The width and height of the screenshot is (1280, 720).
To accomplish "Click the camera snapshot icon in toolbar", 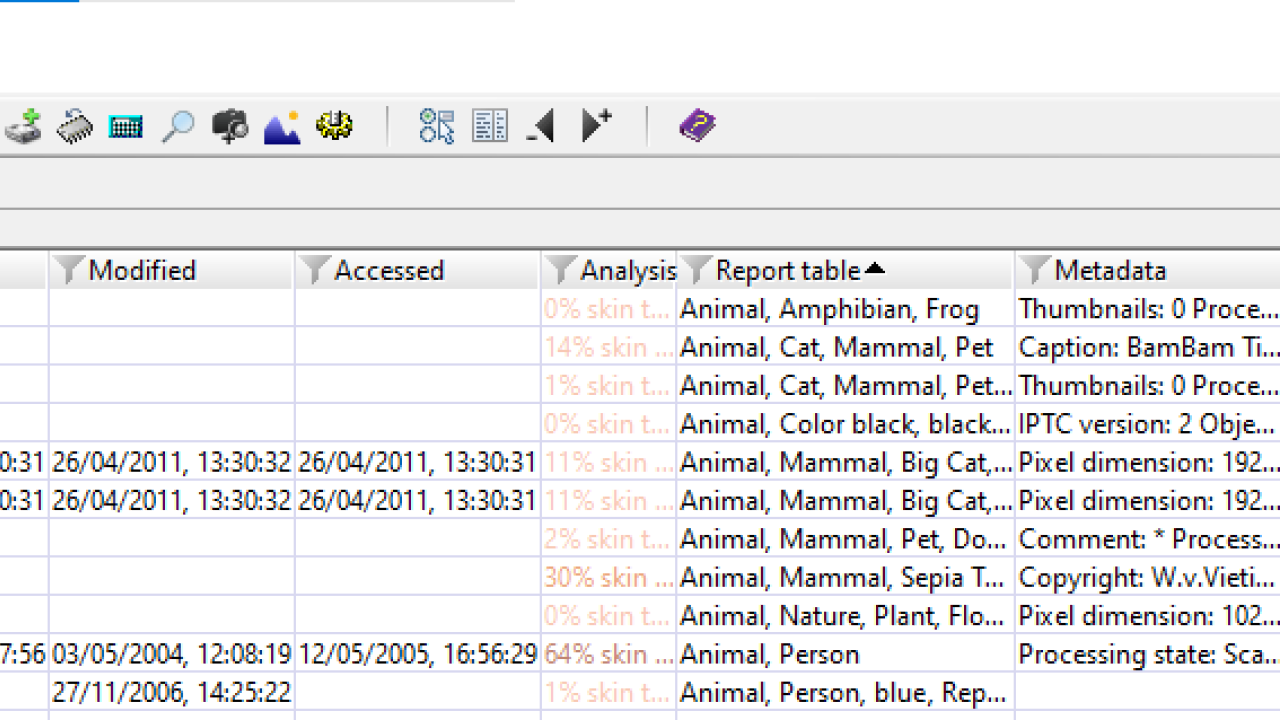I will coord(230,127).
